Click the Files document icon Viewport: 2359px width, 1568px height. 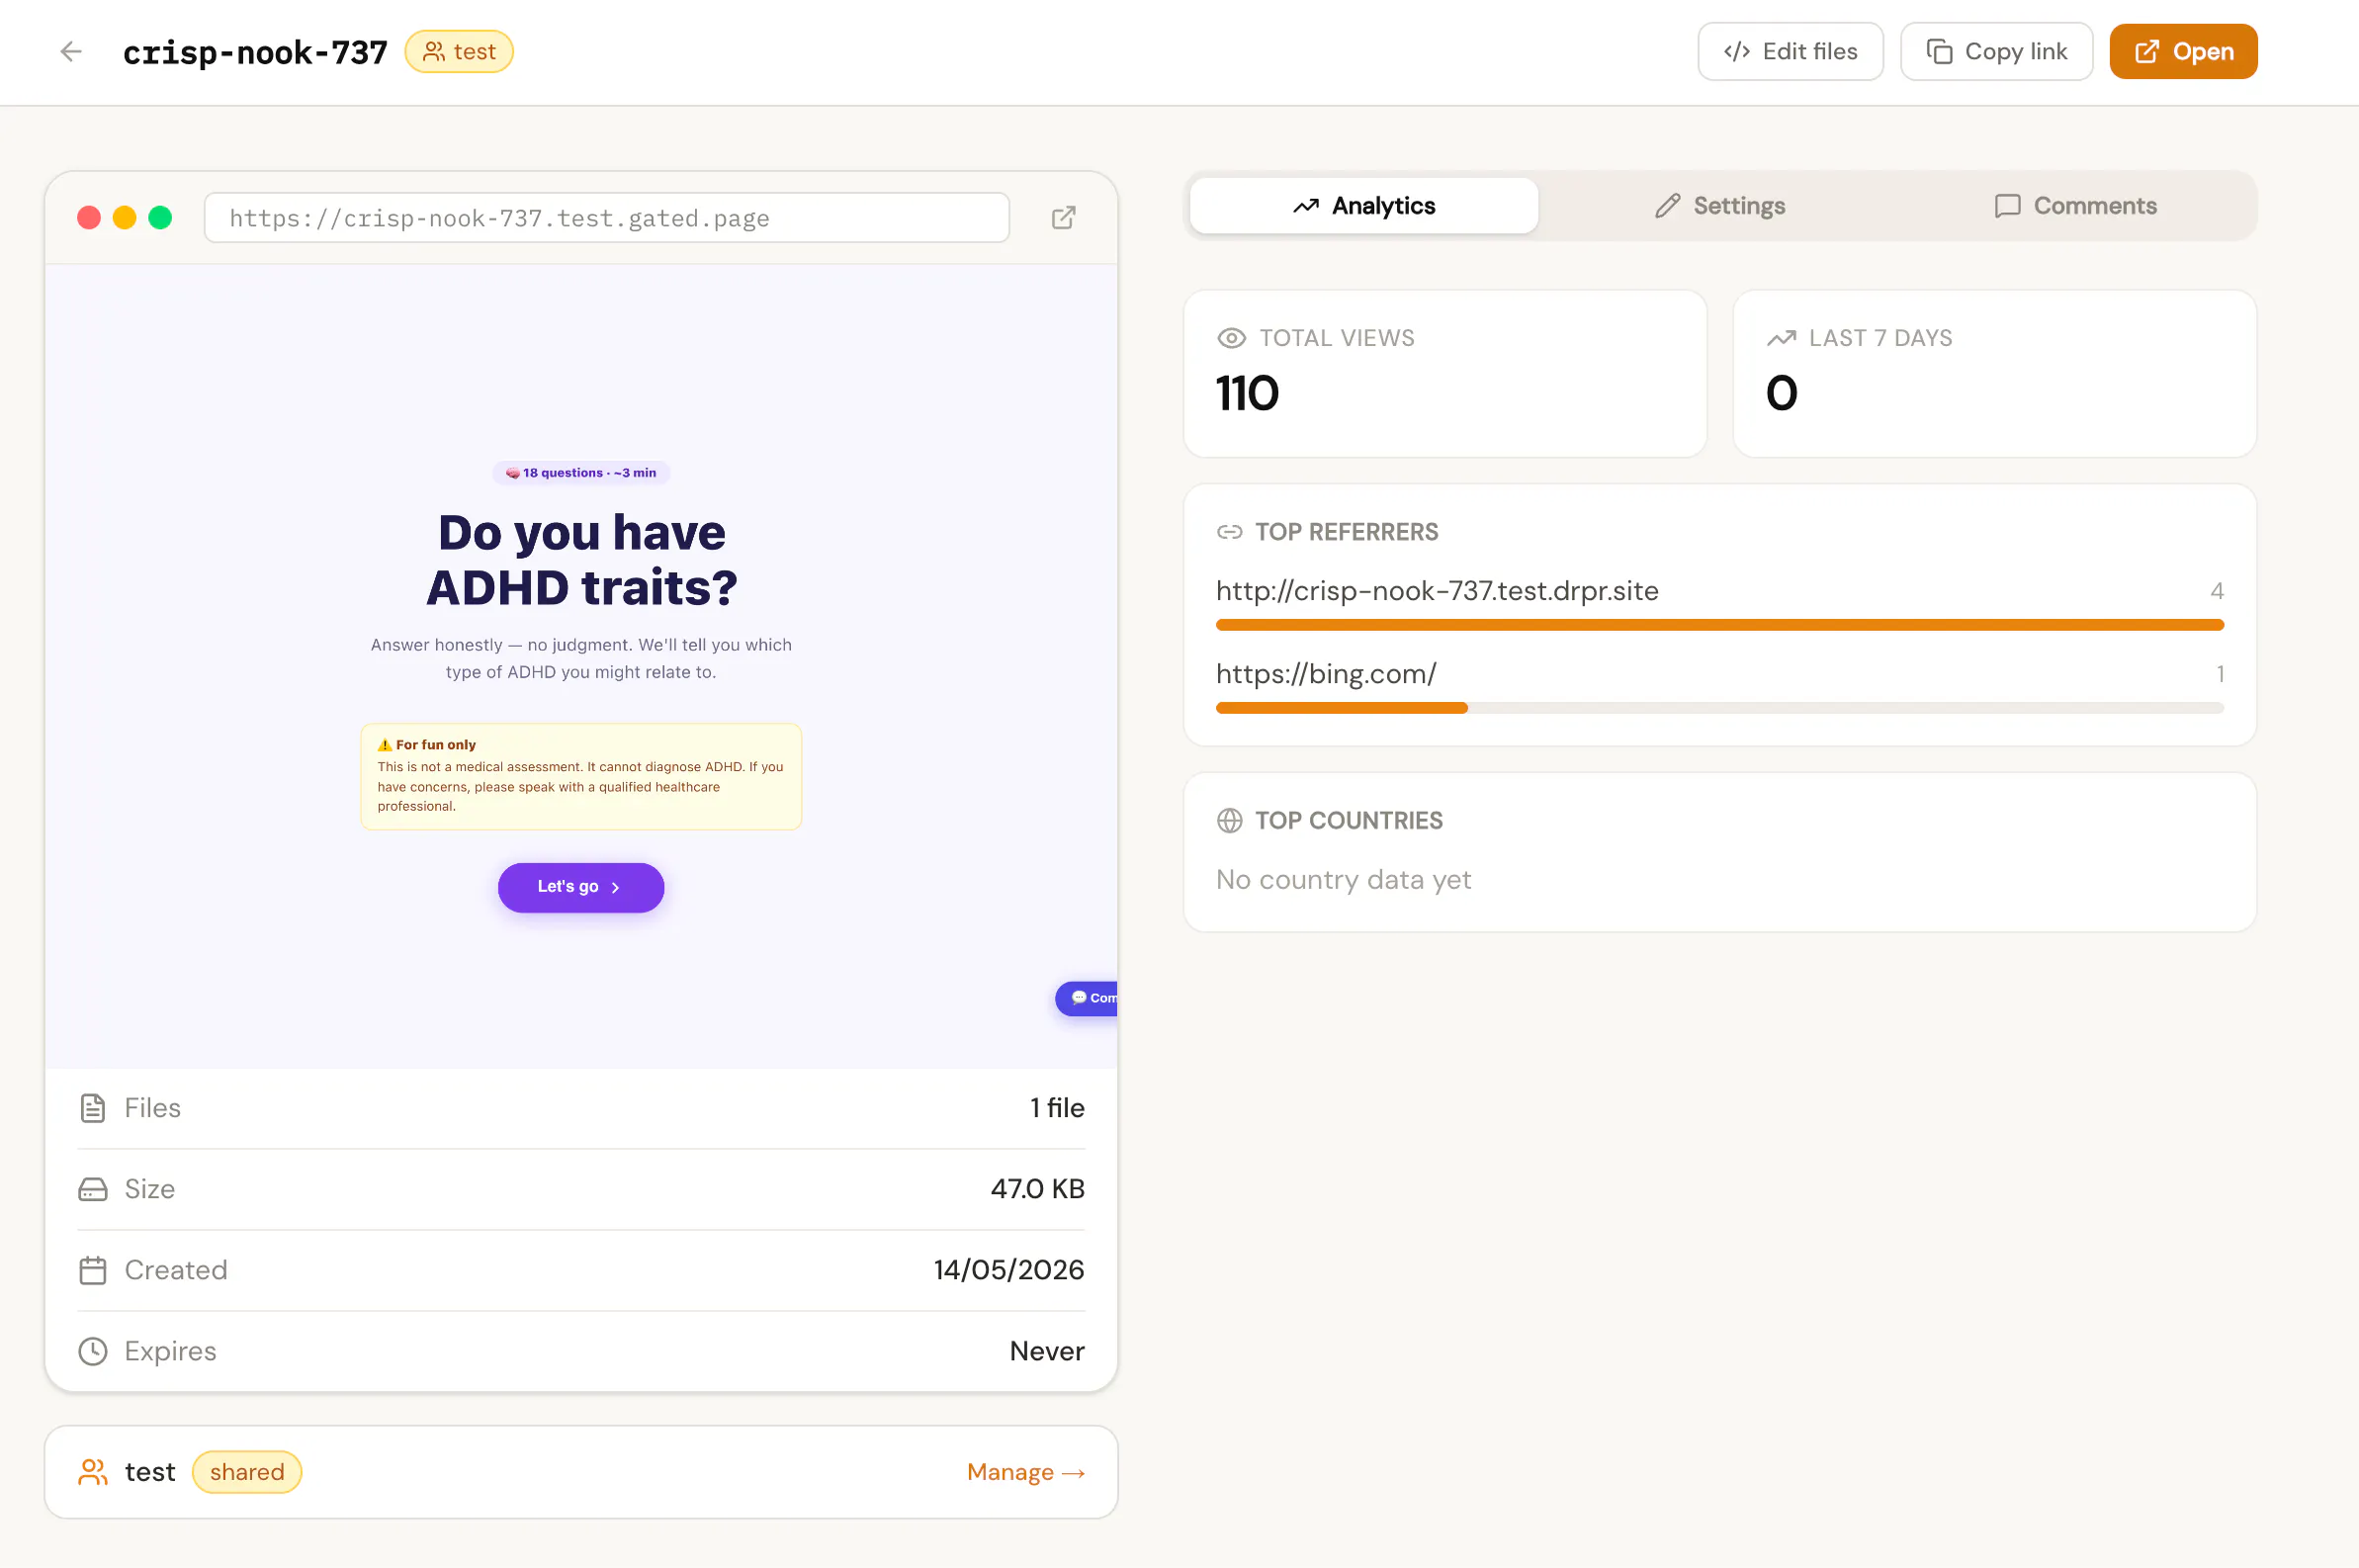[93, 1108]
